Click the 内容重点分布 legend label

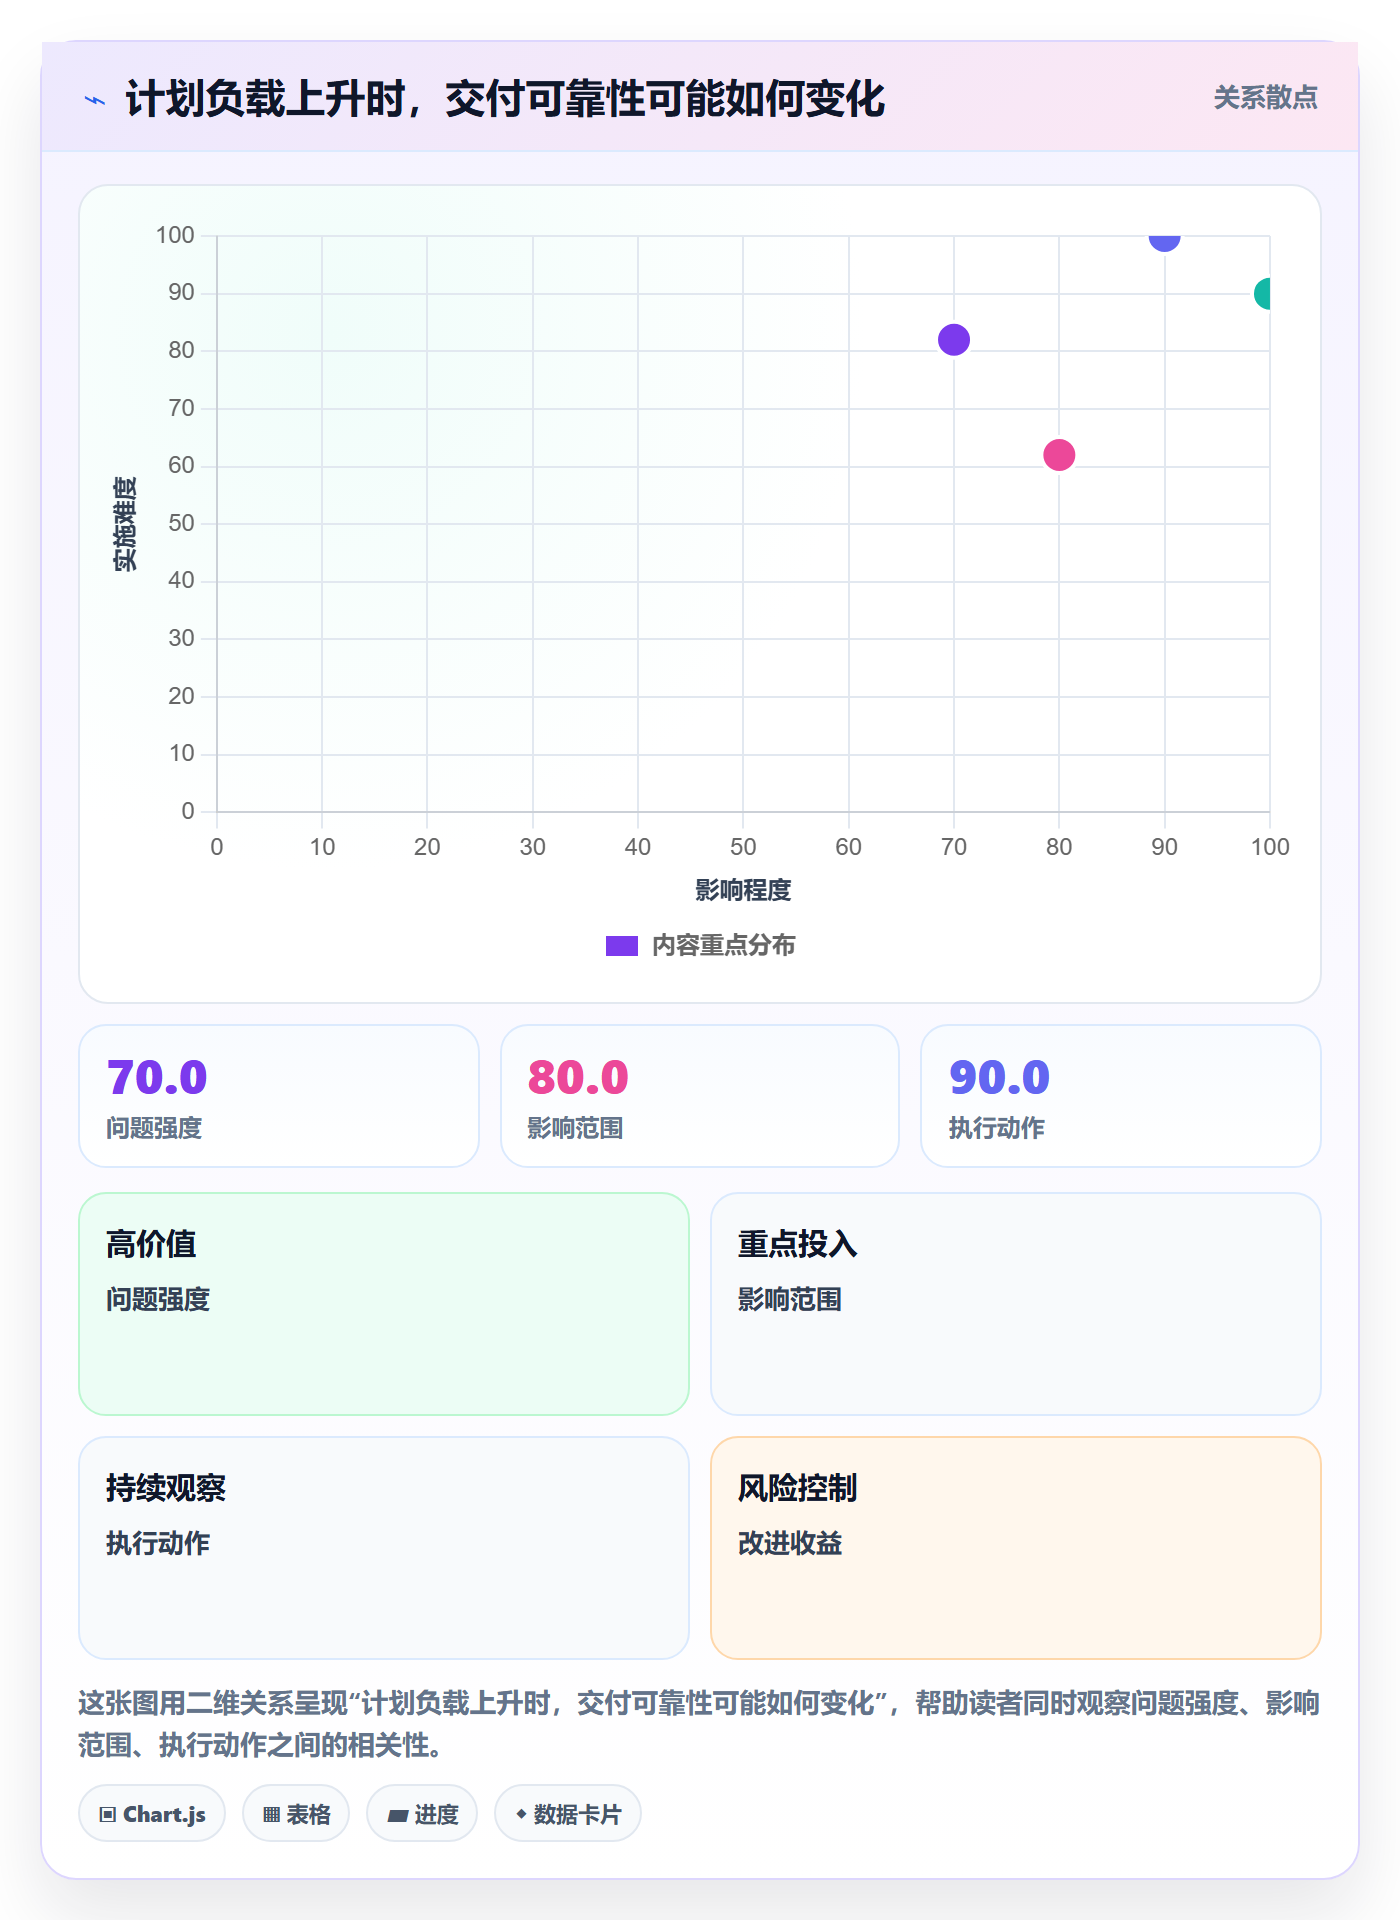[723, 946]
